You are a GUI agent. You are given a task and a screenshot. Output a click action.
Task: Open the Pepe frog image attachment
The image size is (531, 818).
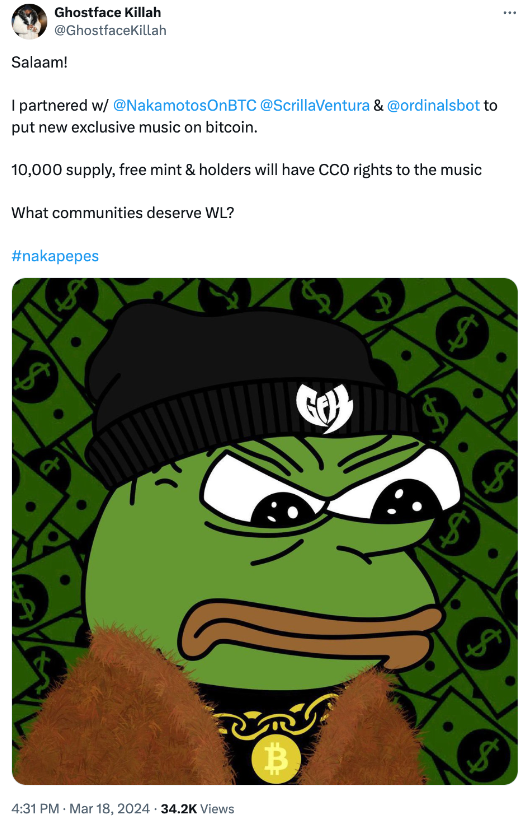coord(265,531)
